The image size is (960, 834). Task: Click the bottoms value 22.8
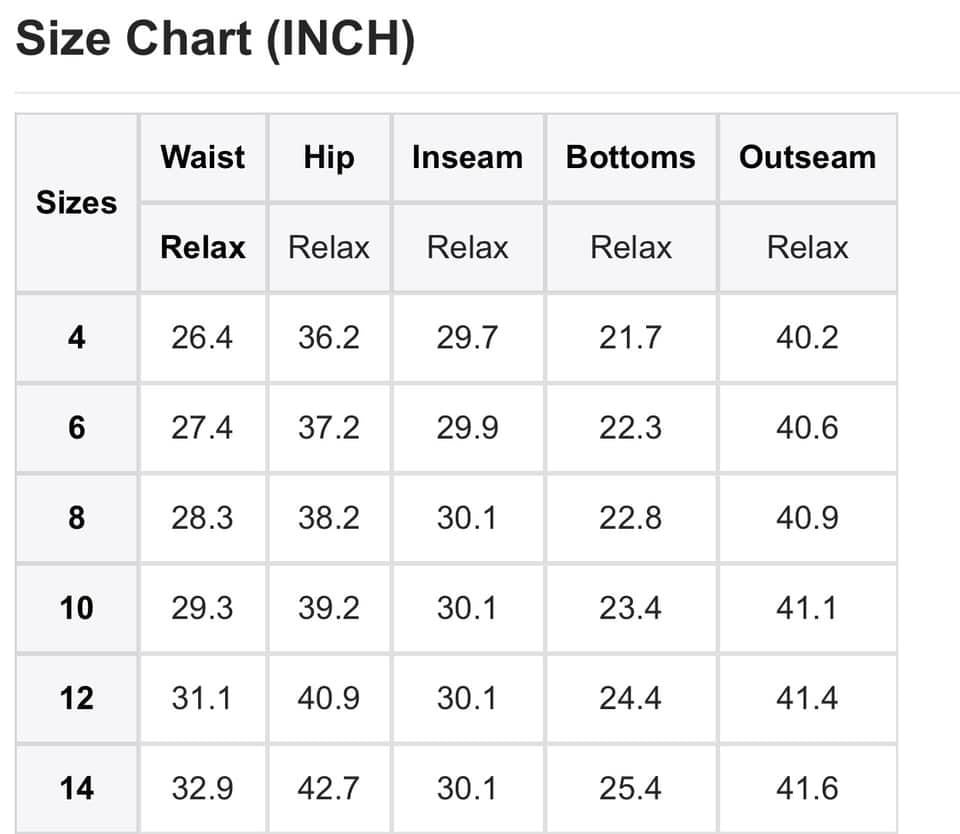631,517
